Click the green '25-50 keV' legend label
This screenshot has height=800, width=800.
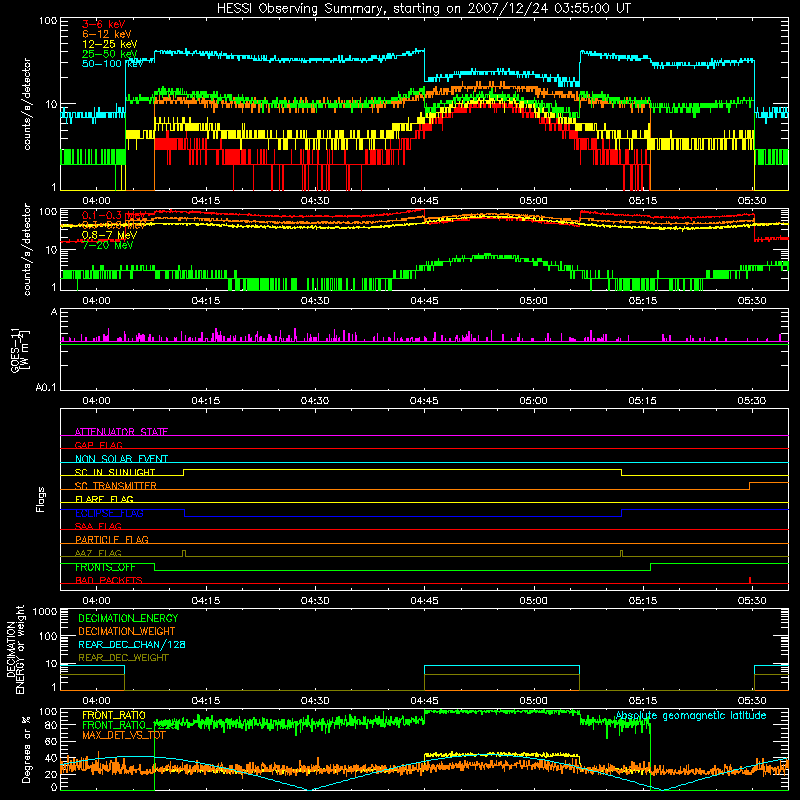pyautogui.click(x=110, y=54)
